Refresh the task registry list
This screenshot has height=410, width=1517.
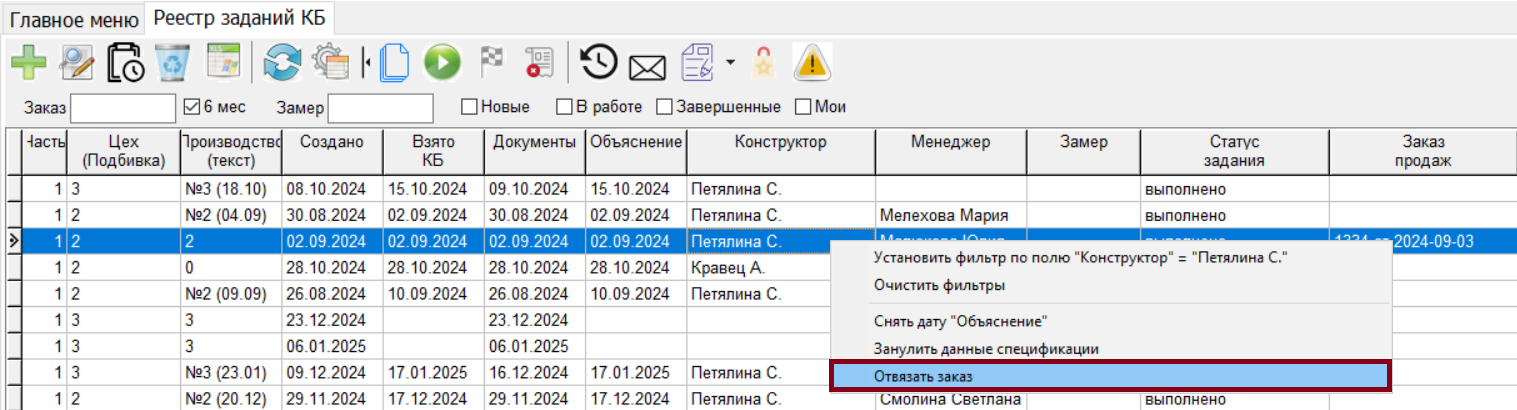(x=282, y=64)
